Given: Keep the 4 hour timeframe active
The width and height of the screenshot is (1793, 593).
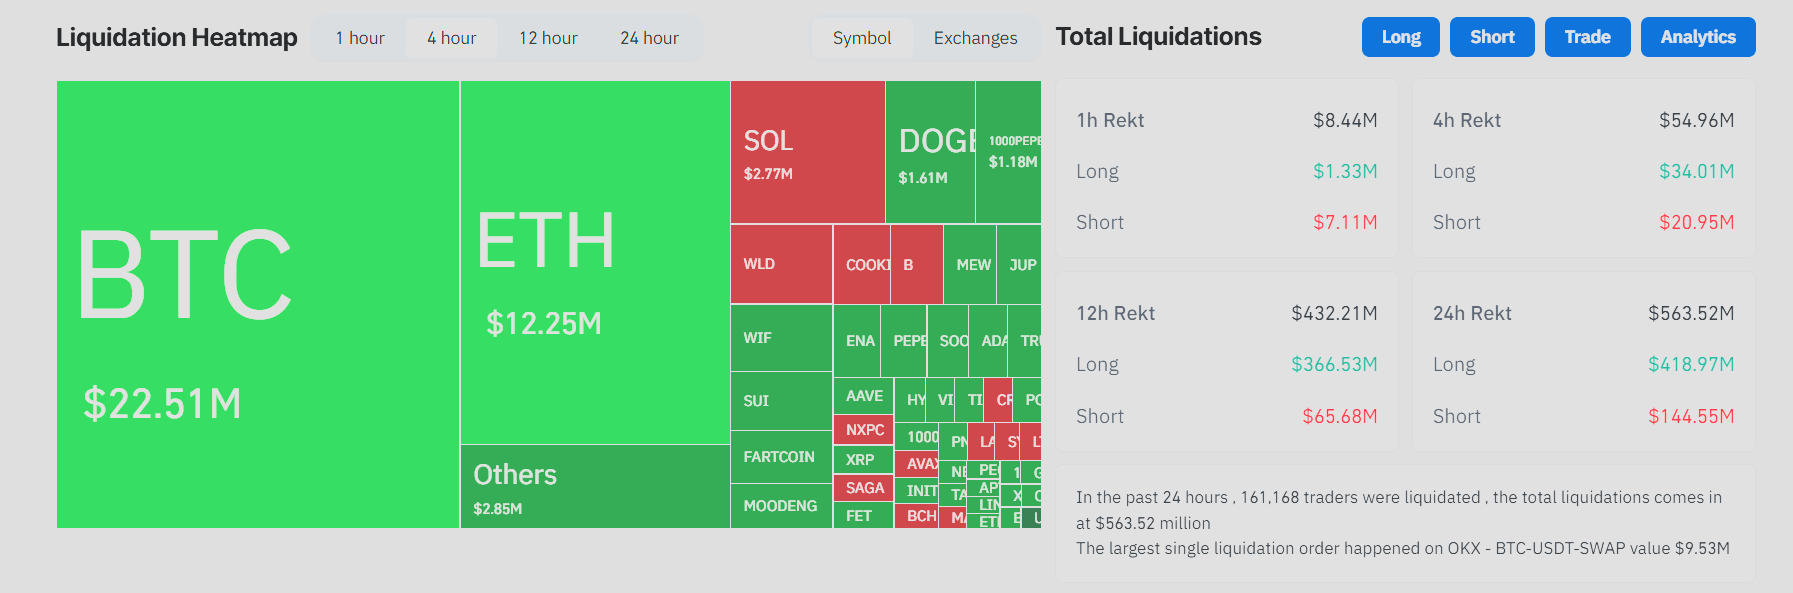Looking at the screenshot, I should pos(451,37).
